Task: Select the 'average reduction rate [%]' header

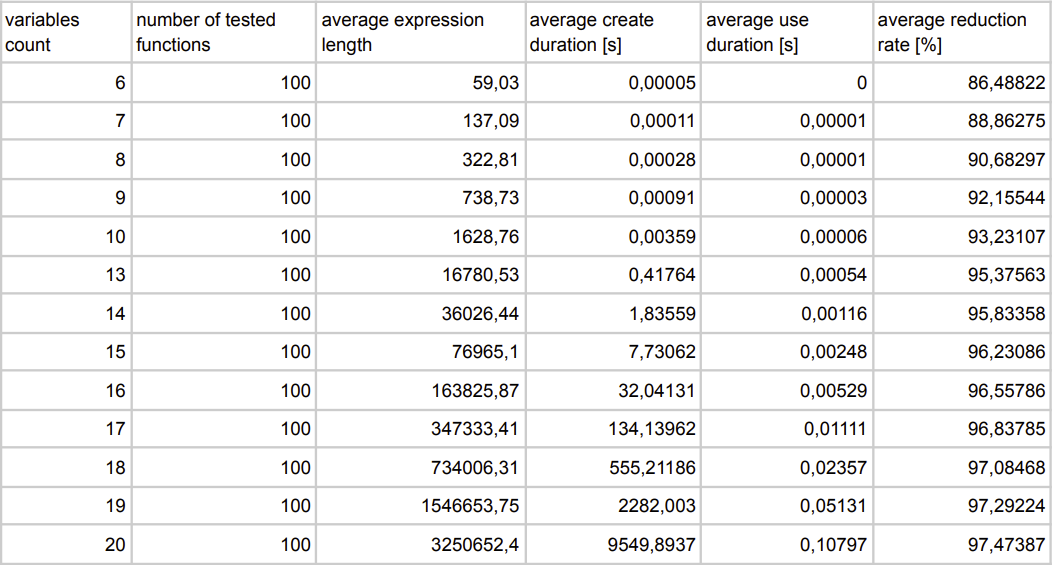Action: point(962,32)
